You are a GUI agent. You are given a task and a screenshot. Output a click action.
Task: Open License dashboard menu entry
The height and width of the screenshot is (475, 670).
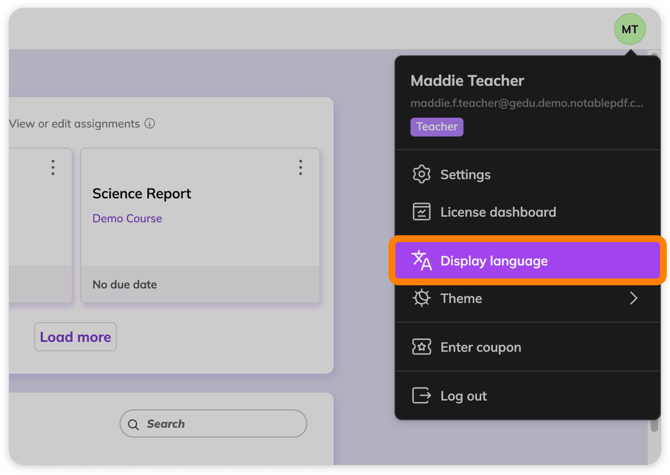pos(528,212)
